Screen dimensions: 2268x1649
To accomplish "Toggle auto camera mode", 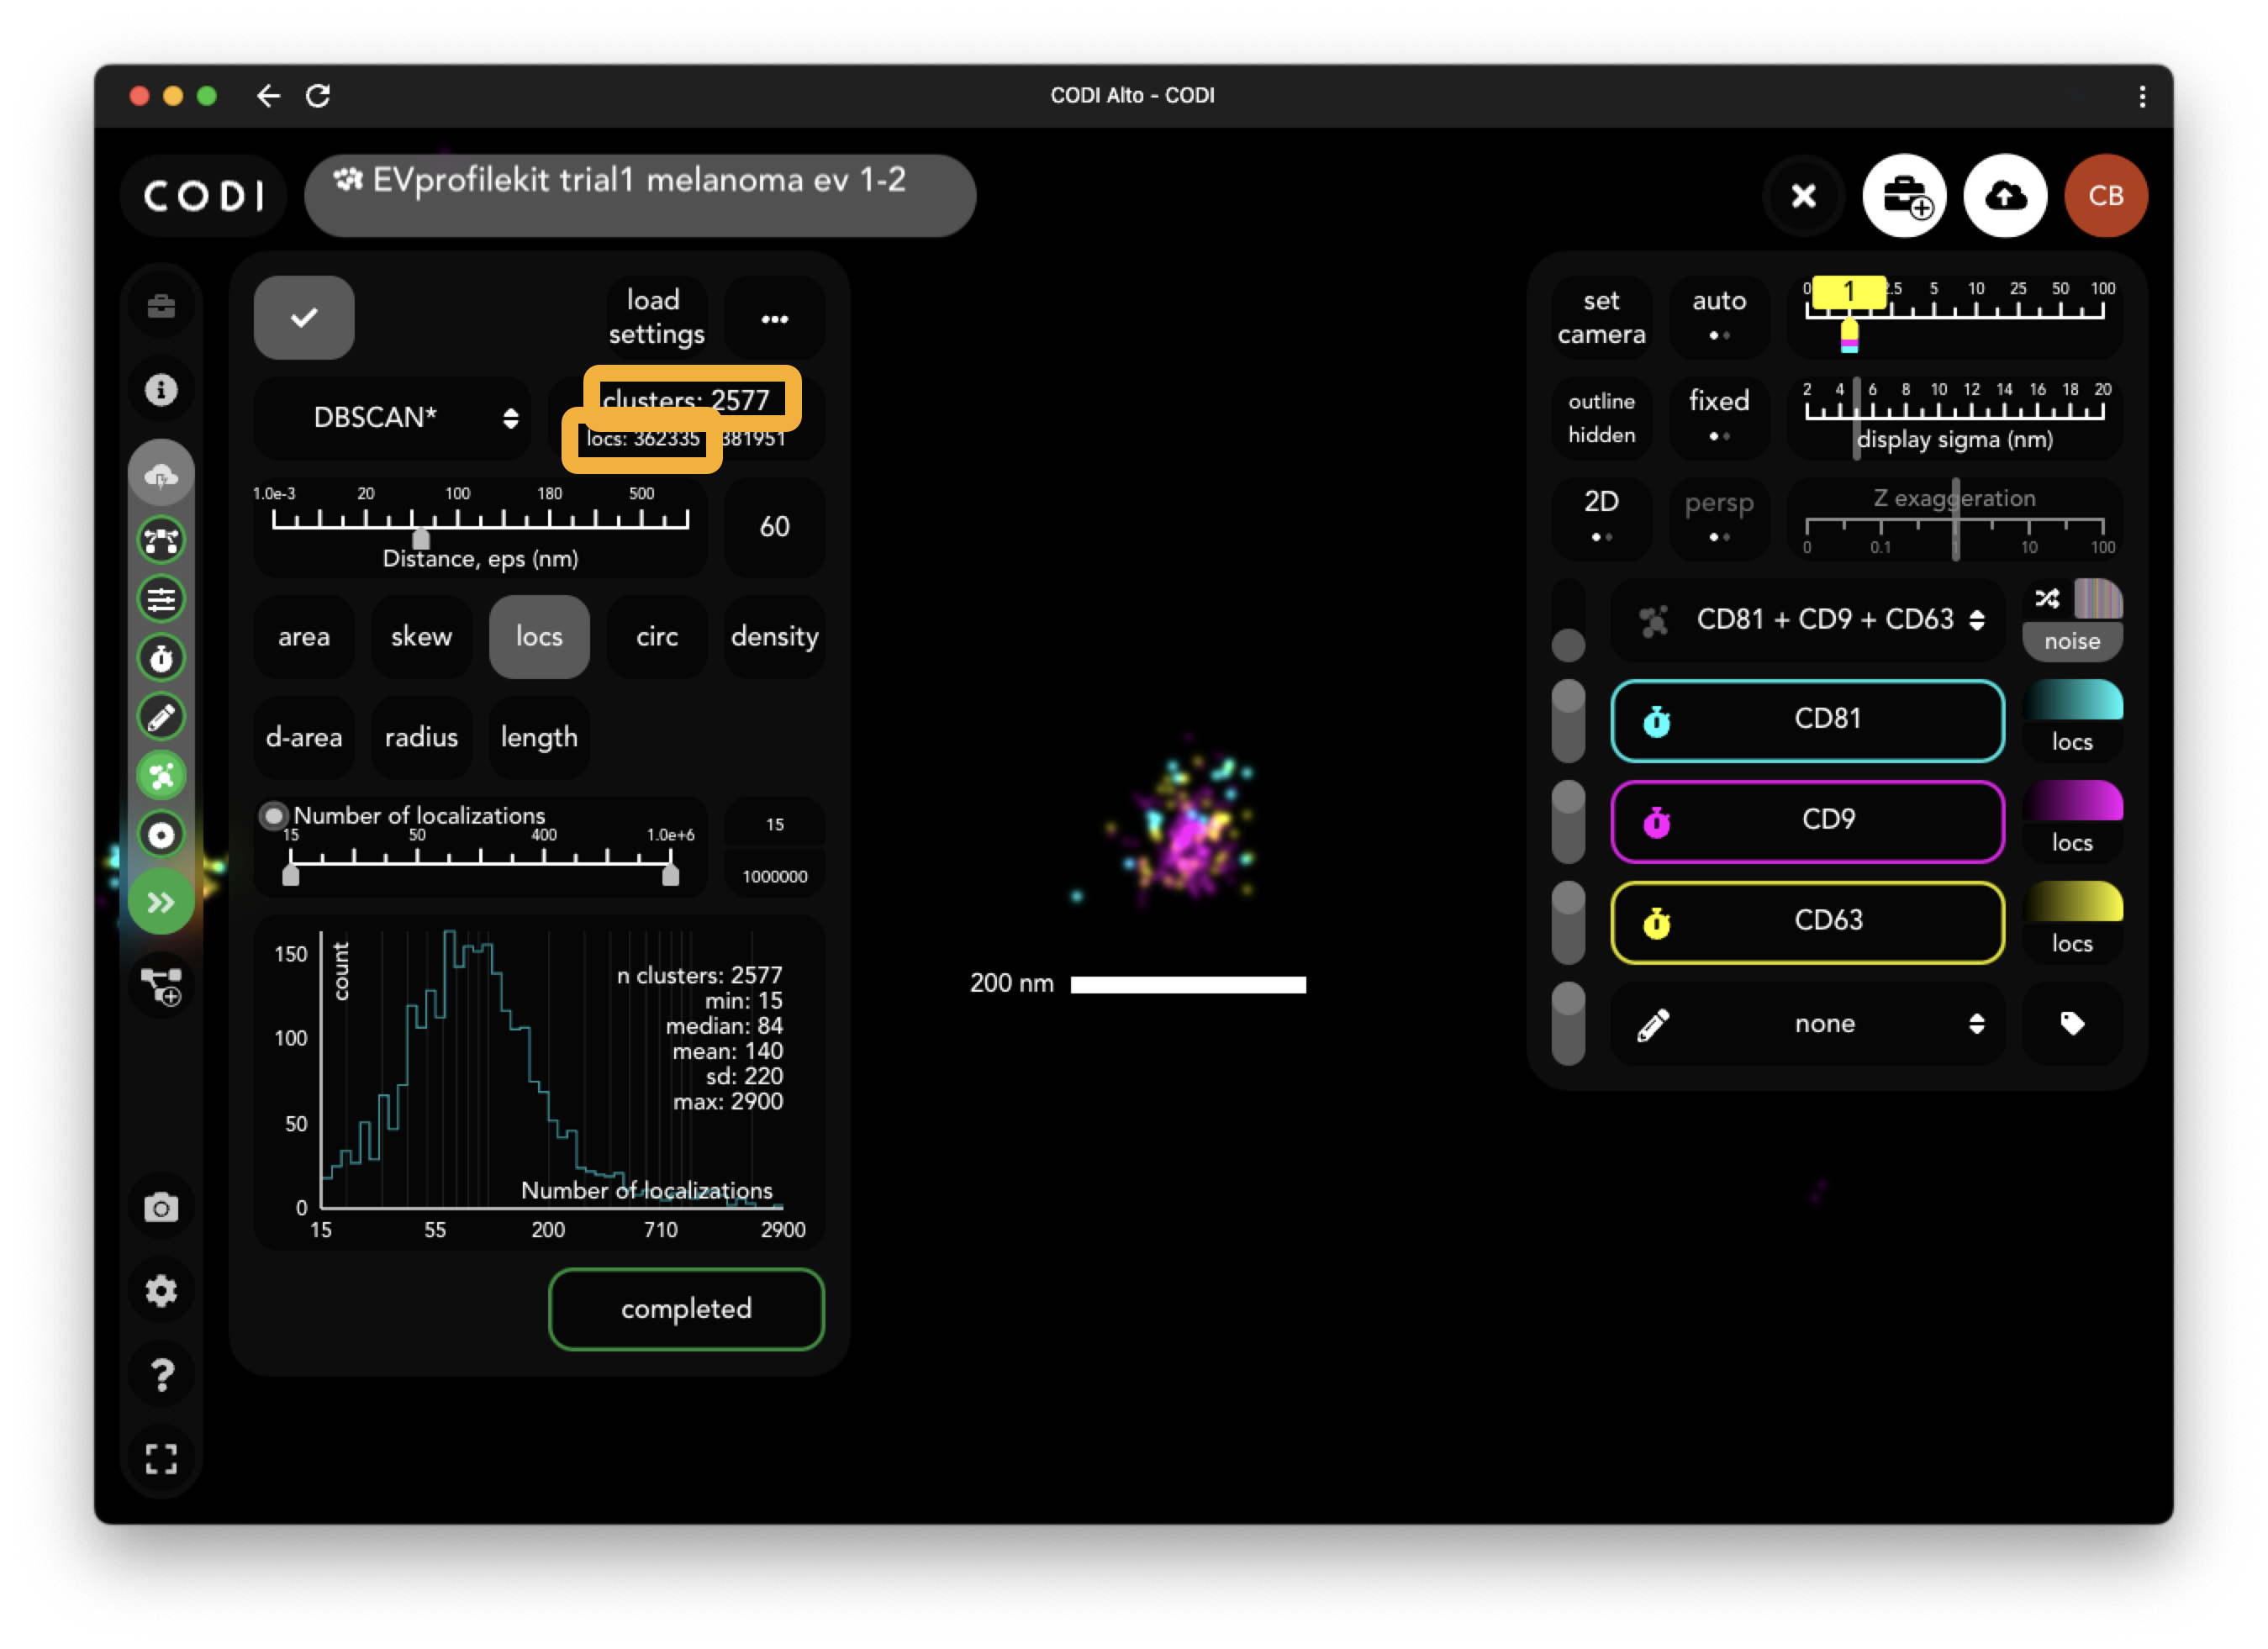I will pos(1719,317).
